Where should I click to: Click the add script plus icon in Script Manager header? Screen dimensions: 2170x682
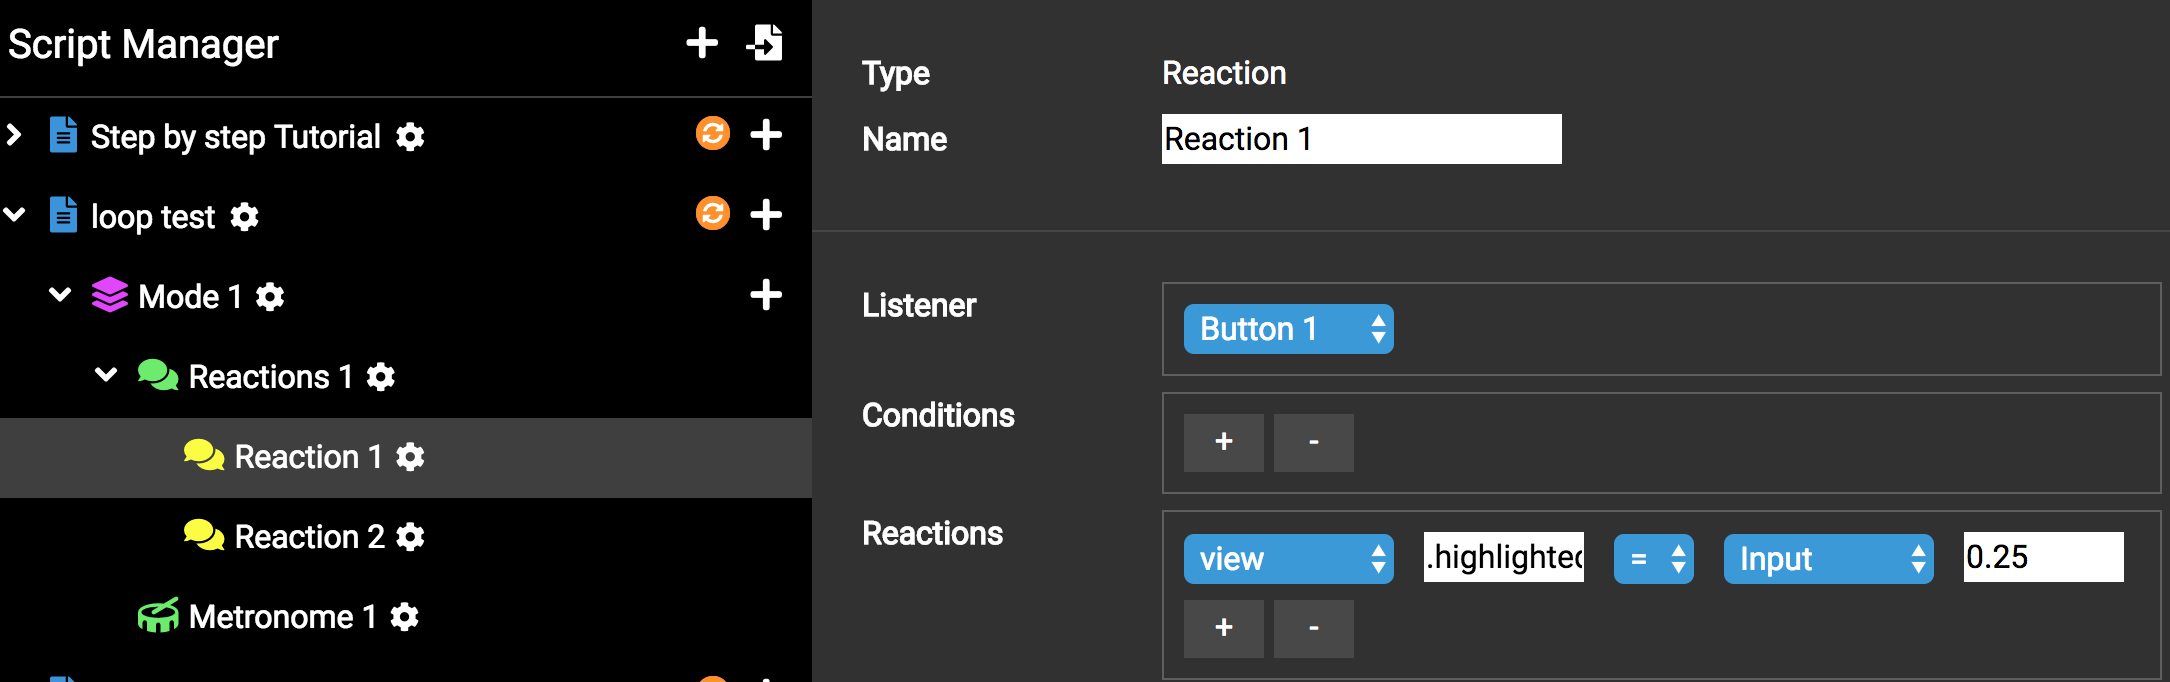click(702, 43)
